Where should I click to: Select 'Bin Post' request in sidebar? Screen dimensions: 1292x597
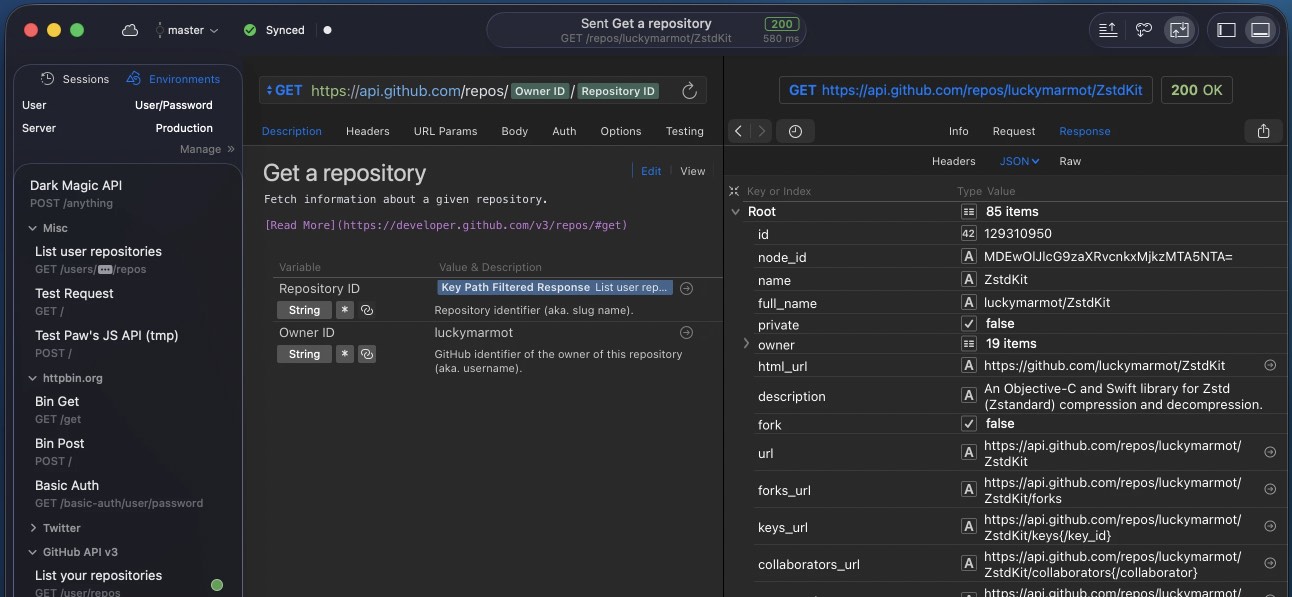pyautogui.click(x=60, y=443)
